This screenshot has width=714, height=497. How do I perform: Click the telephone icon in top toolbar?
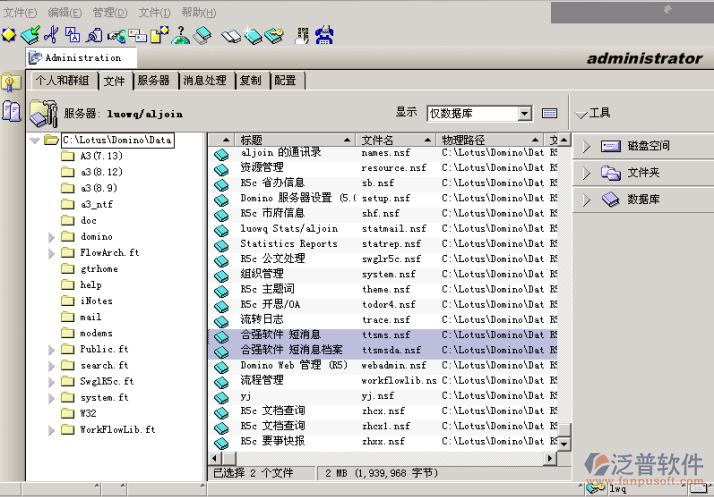[x=324, y=36]
